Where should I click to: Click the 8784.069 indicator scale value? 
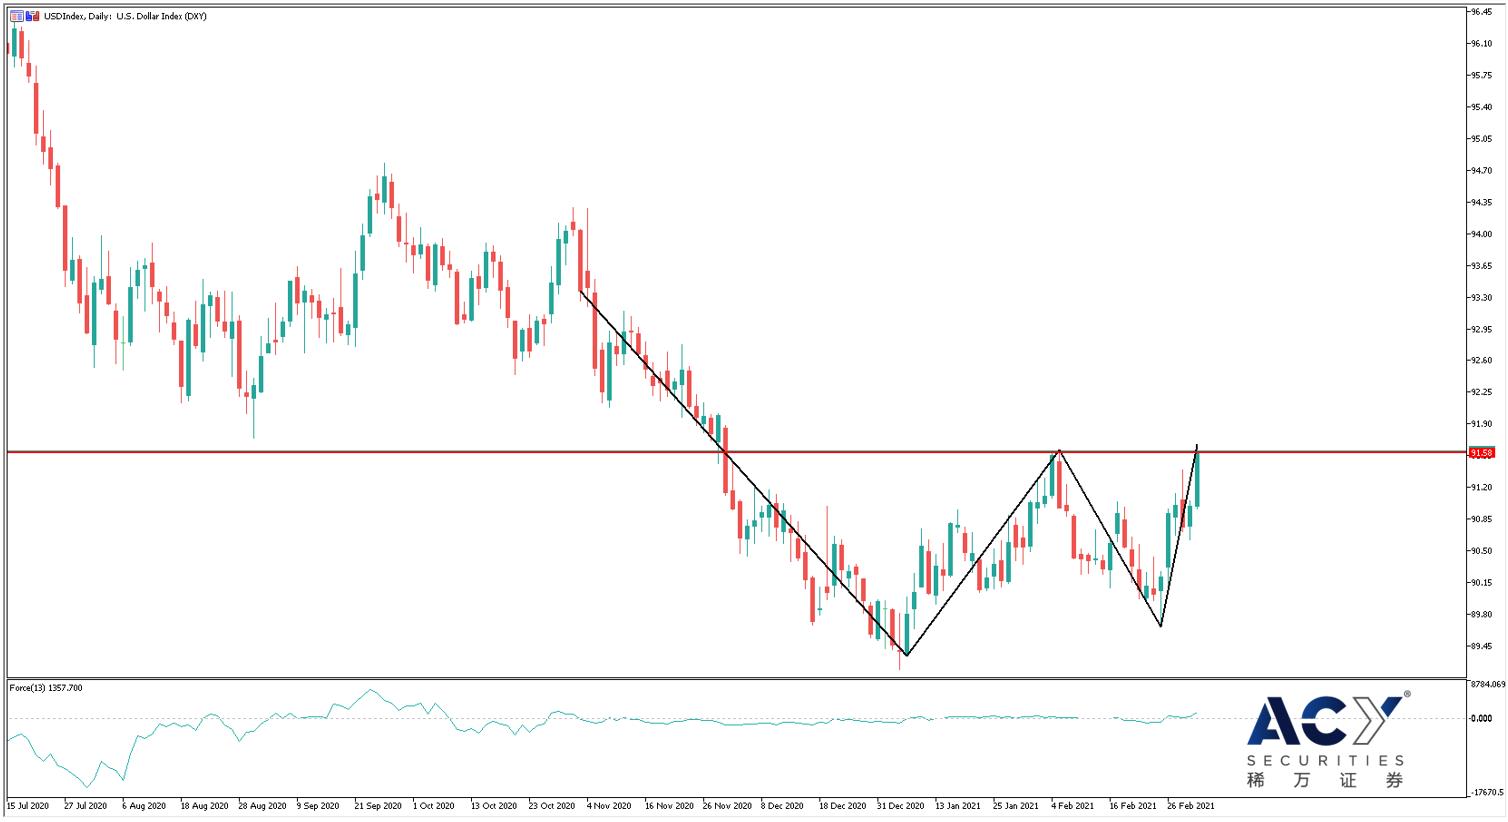[x=1487, y=684]
